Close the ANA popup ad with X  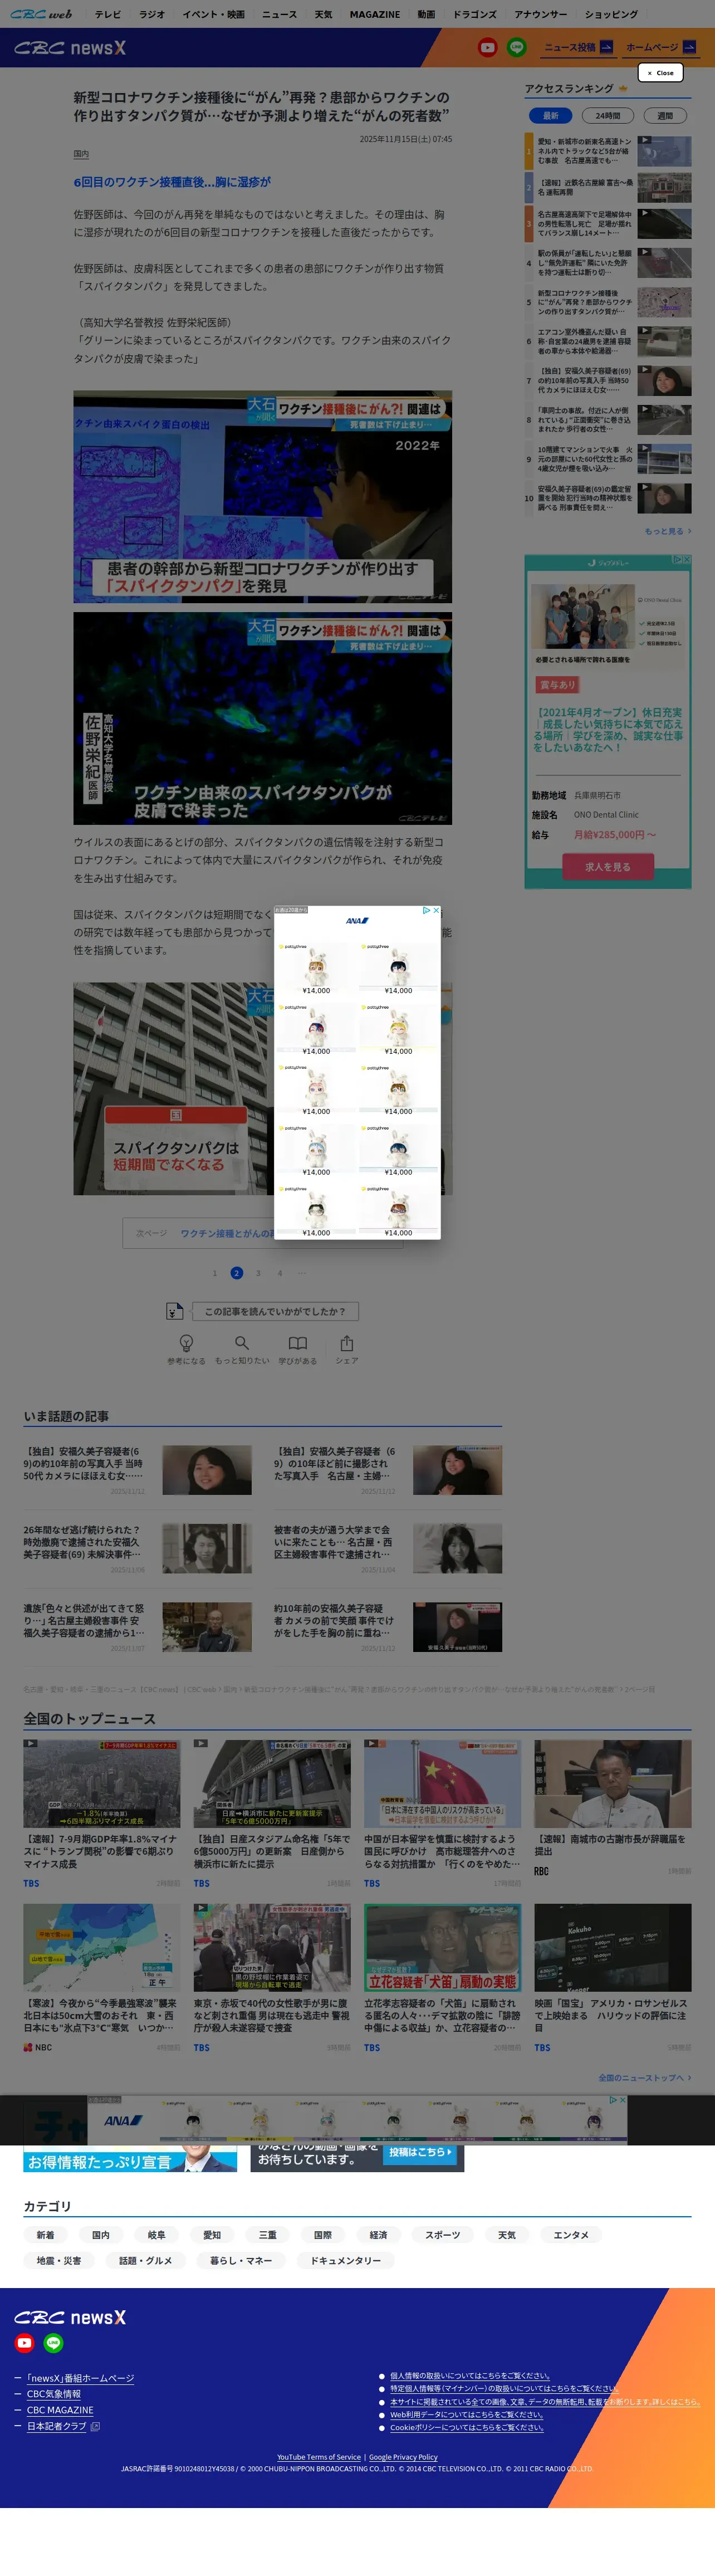[x=436, y=911]
